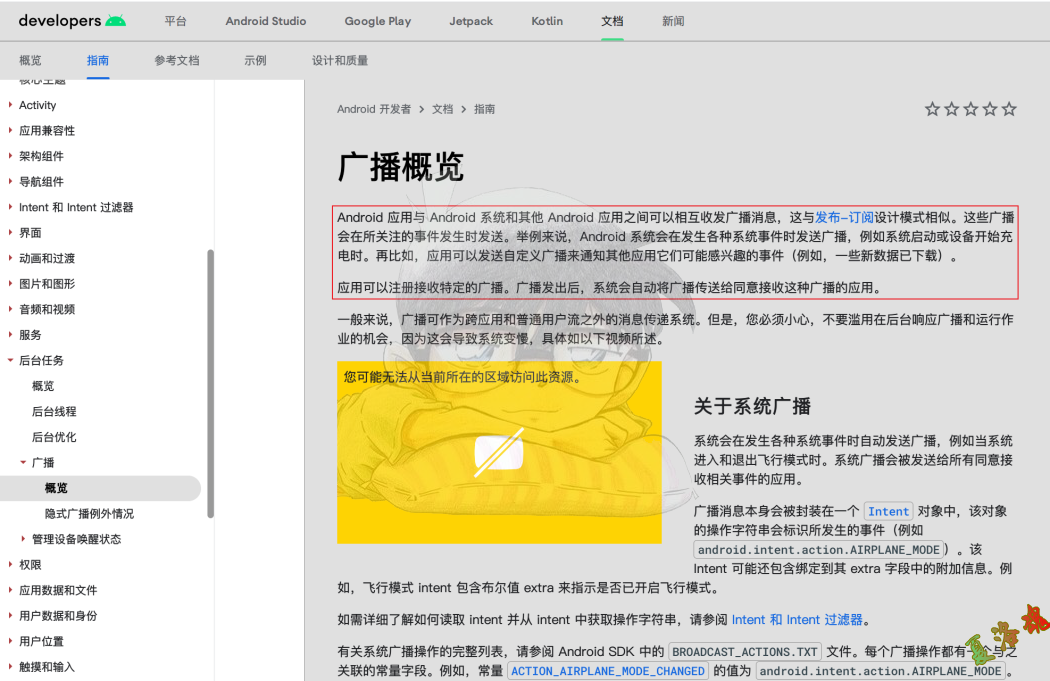Expand the 服务 sidebar section
Image resolution: width=1050 pixels, height=681 pixels.
tap(33, 334)
